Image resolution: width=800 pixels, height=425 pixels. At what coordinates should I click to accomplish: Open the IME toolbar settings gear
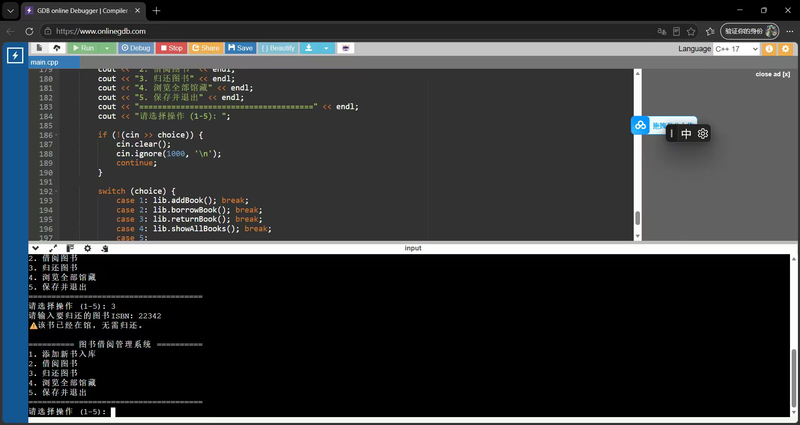point(703,134)
